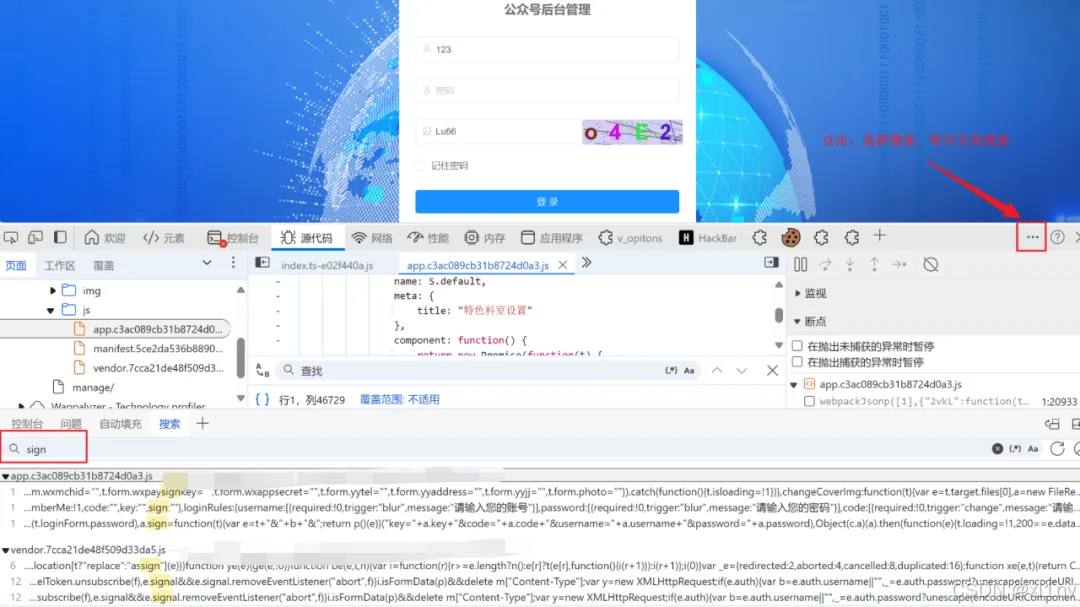Close the app.c3ac089cb31b8724d0a3.js editor tab
Viewport: 1080px width, 607px height.
pyautogui.click(x=563, y=265)
